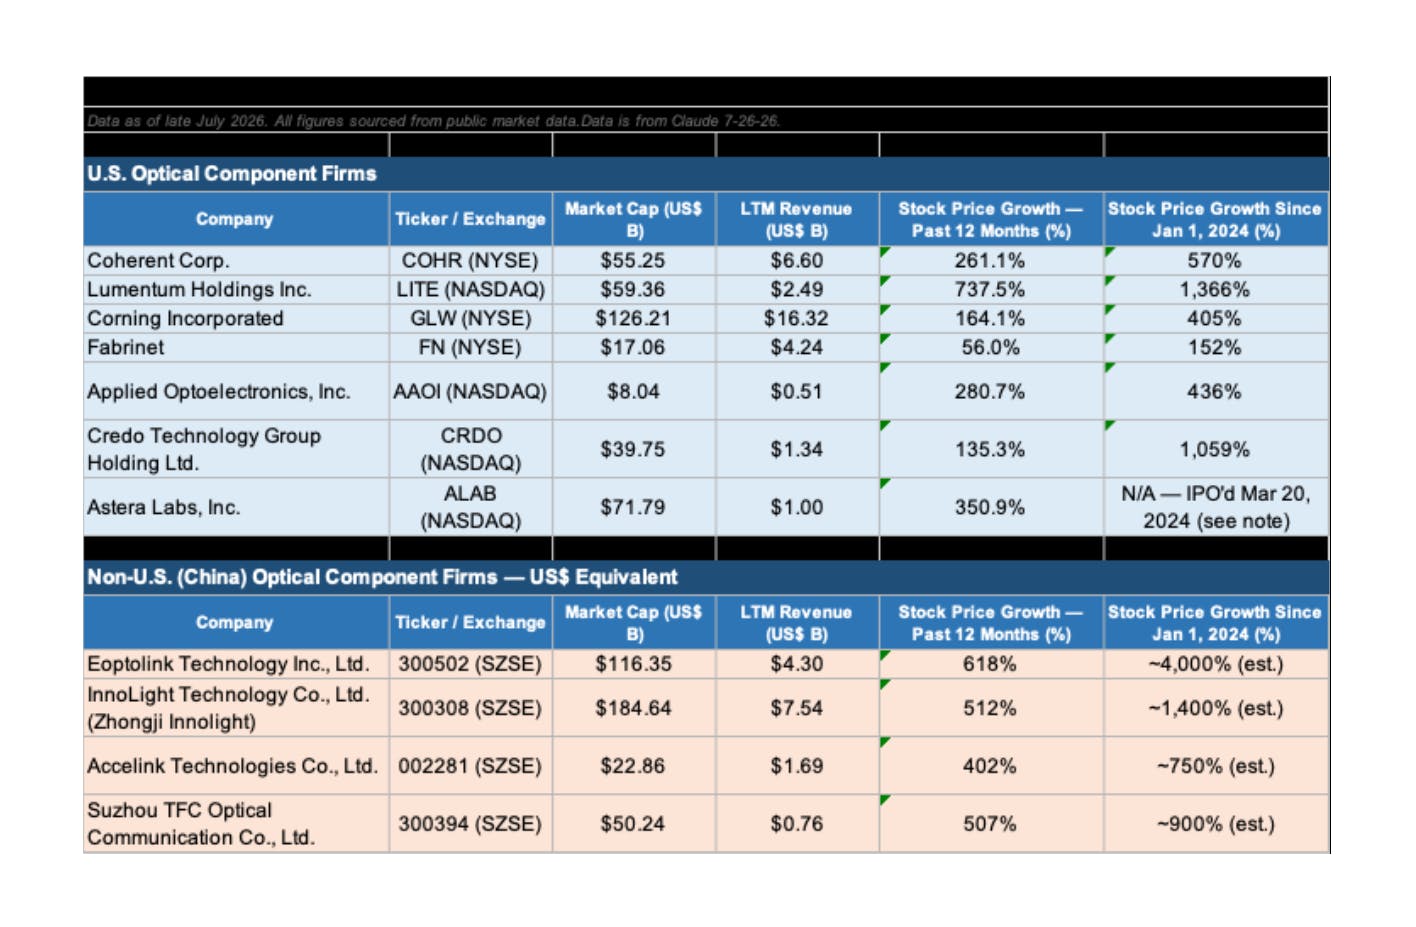Click the '300308 (SZSE)' ticker cell
Viewport: 1416px width, 927px height.
click(470, 709)
